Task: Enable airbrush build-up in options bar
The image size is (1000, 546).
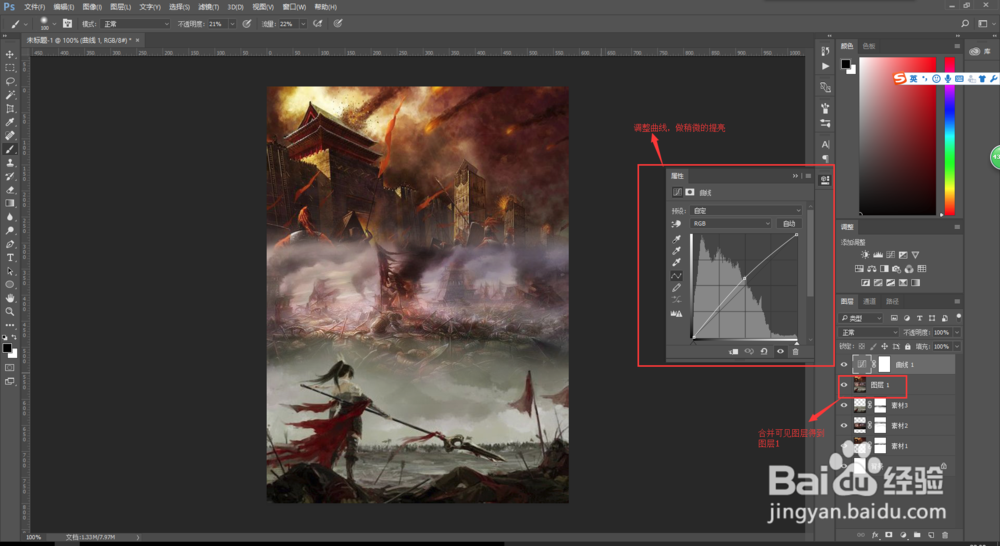Action: 318,24
